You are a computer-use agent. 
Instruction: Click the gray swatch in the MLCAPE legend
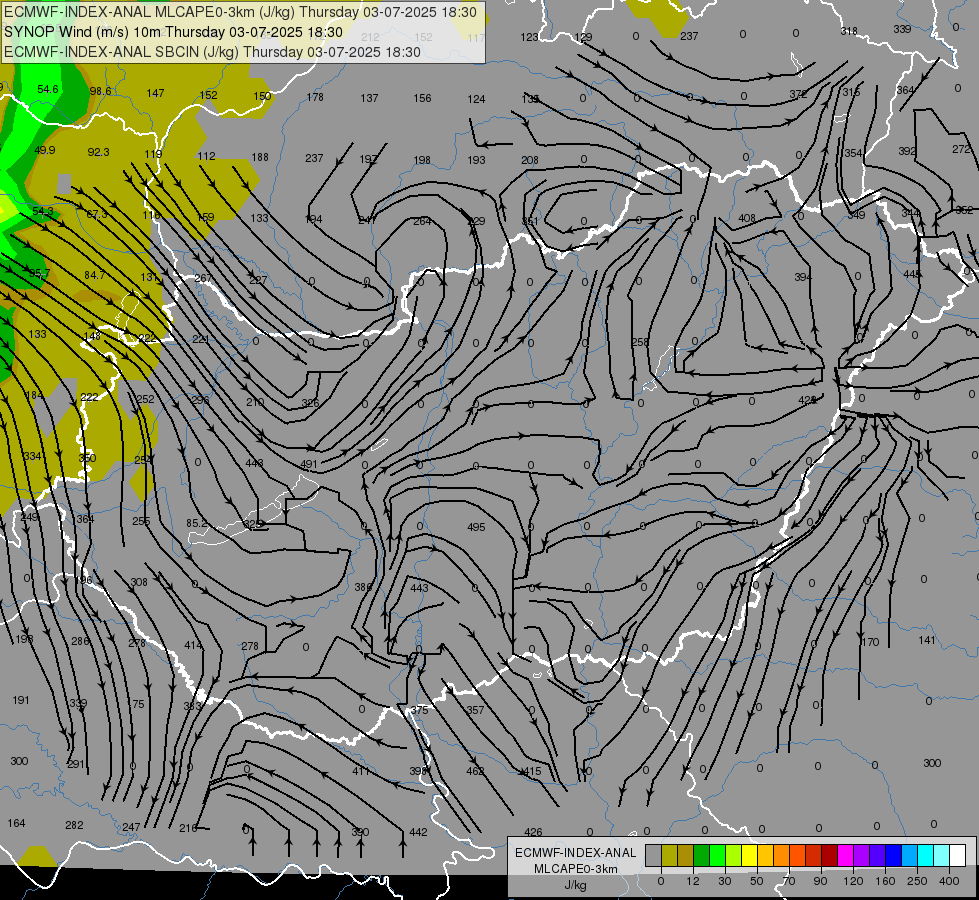[x=653, y=855]
